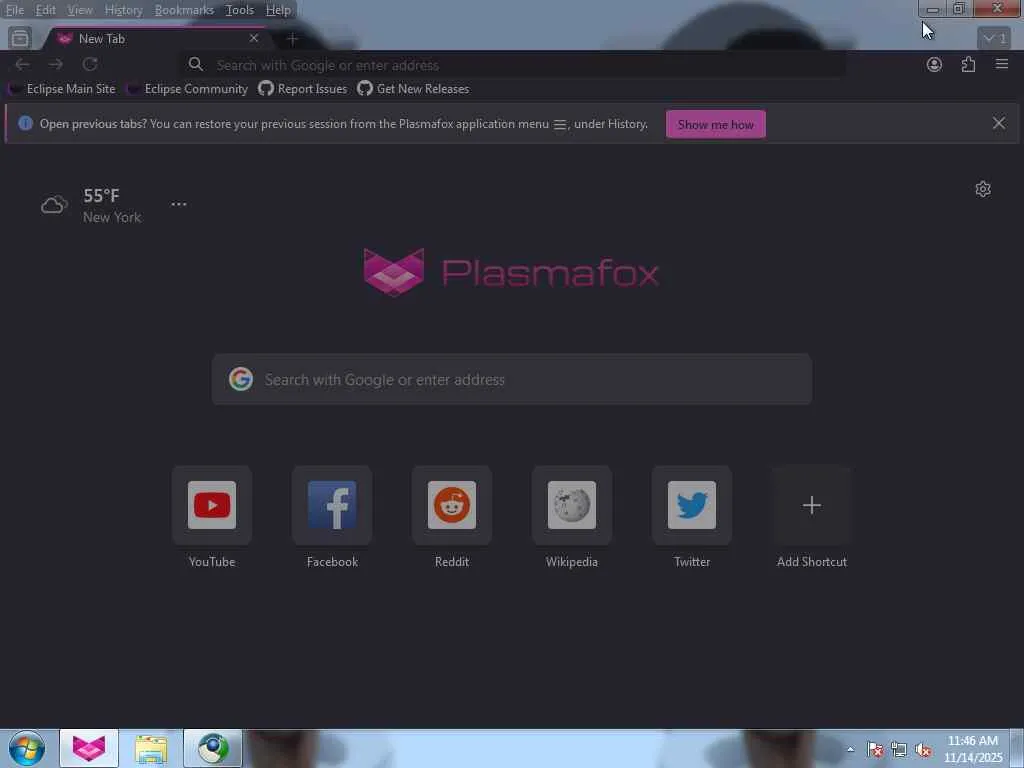Open the weather widget options menu
Screen dimensions: 1024x768
(179, 204)
